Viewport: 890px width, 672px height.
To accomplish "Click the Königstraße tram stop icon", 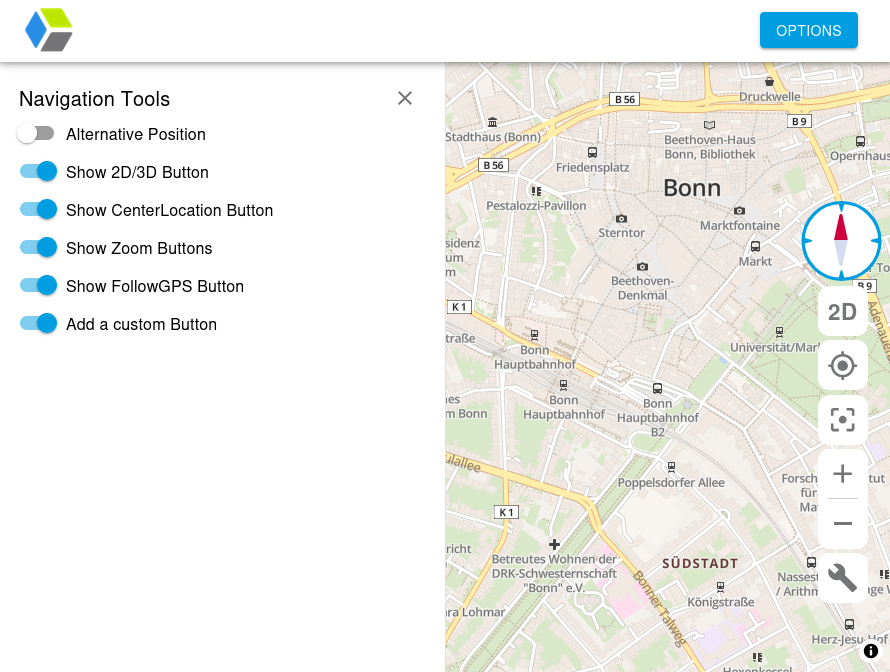I will pyautogui.click(x=720, y=586).
